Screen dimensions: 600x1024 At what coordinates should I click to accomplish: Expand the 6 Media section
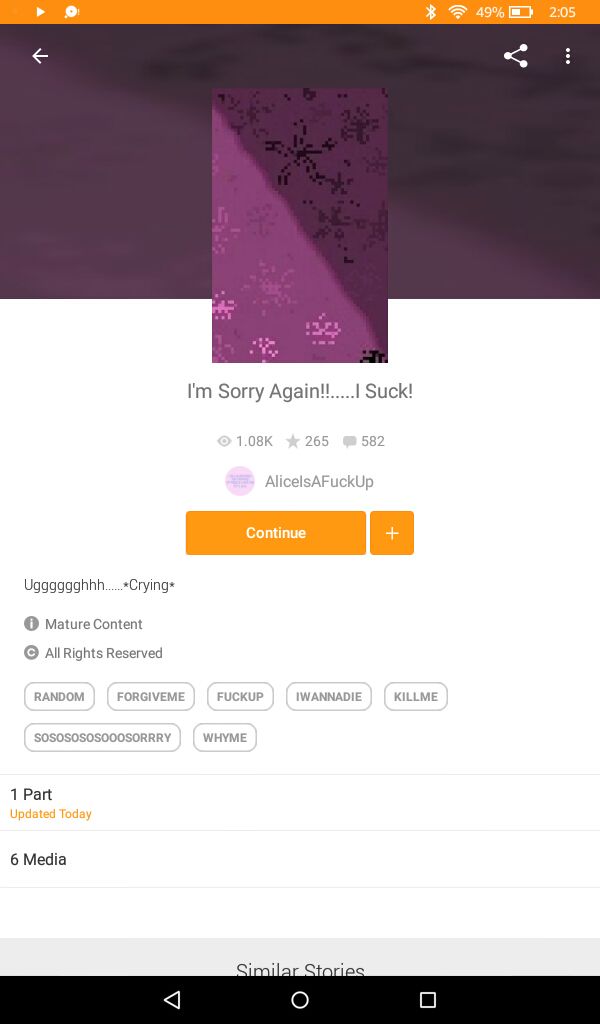coord(300,859)
